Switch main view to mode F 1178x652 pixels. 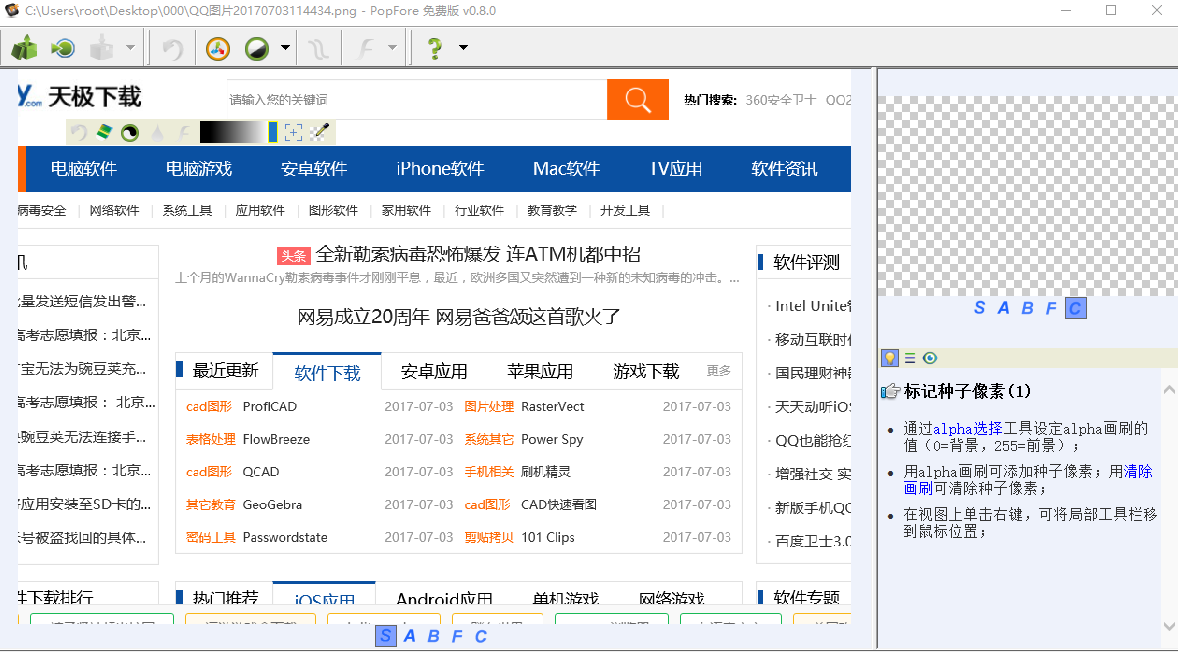click(457, 636)
